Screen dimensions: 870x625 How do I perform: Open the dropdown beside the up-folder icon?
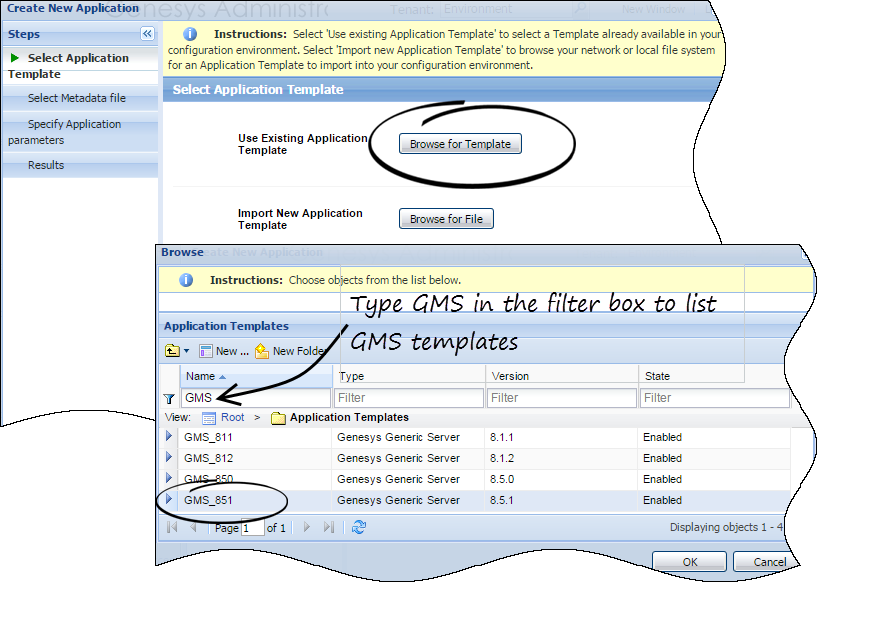coord(186,351)
